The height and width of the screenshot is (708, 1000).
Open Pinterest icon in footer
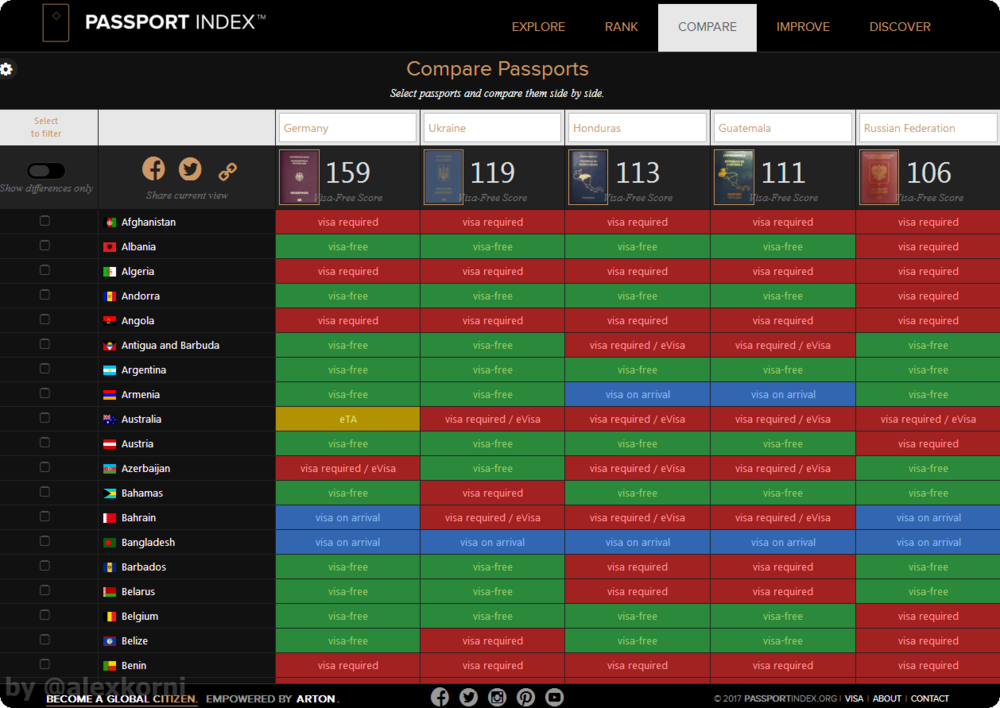click(x=526, y=697)
